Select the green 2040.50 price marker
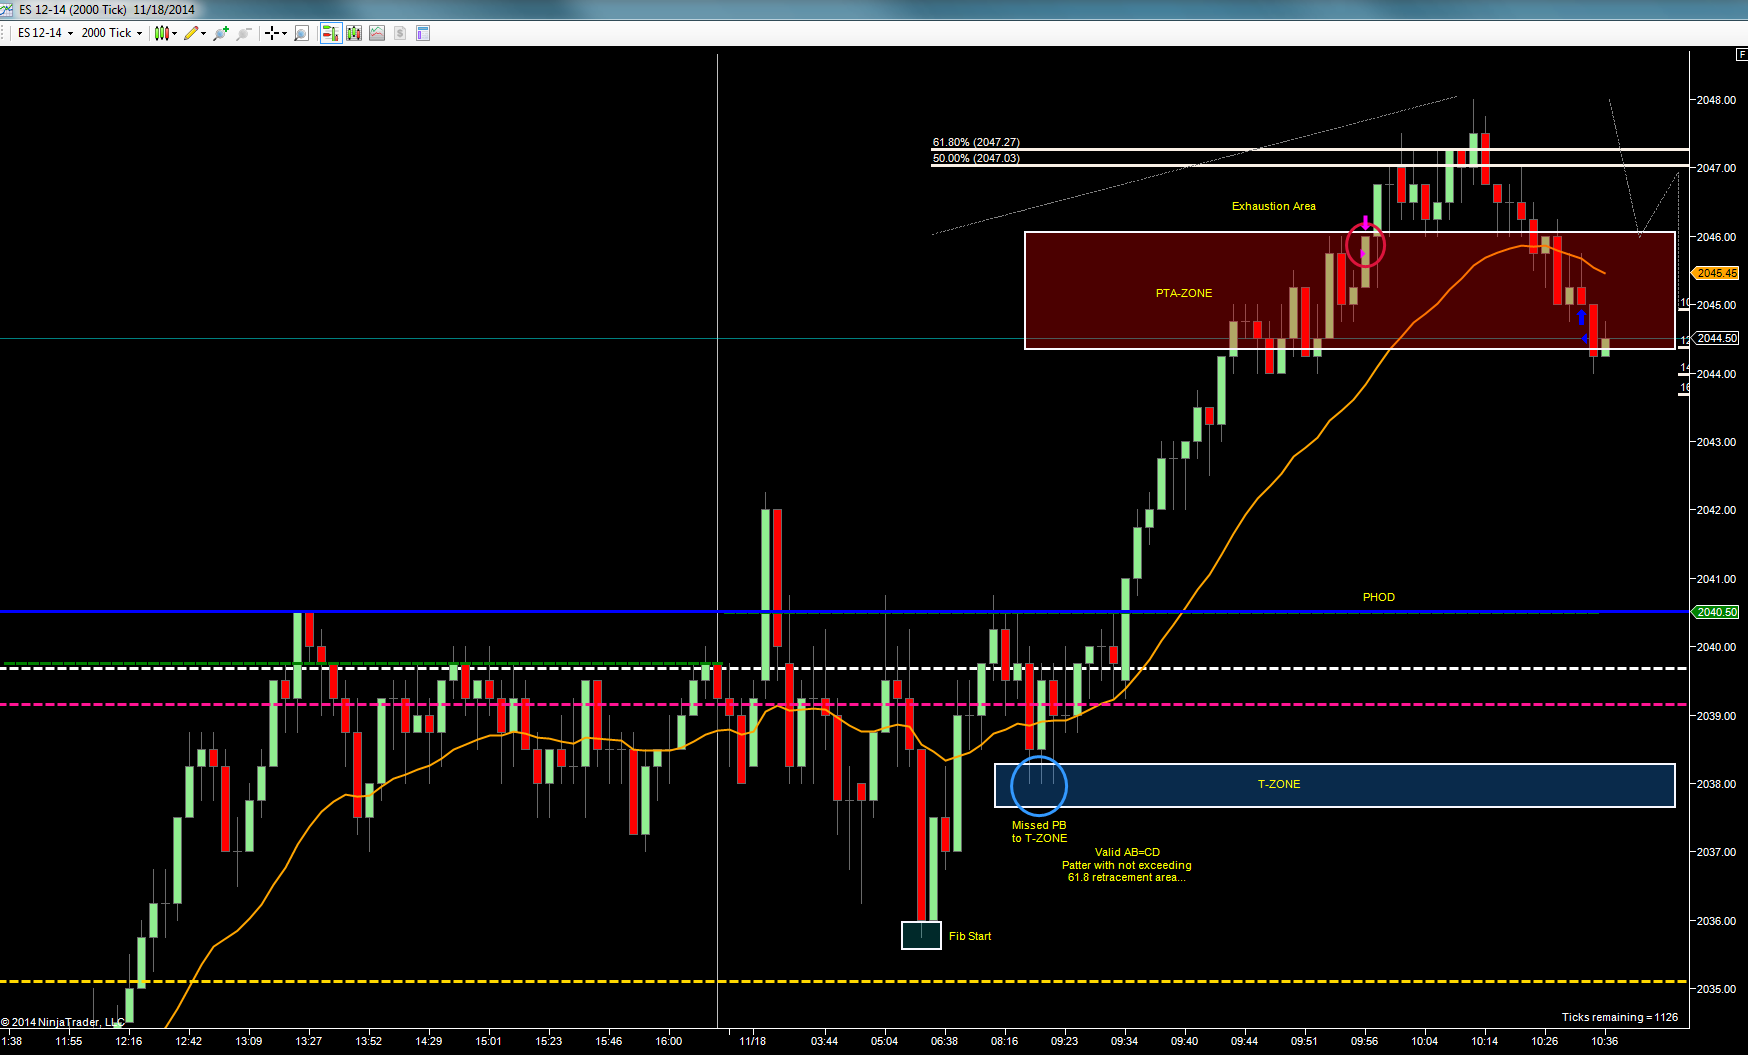Image resolution: width=1748 pixels, height=1055 pixels. (1716, 612)
